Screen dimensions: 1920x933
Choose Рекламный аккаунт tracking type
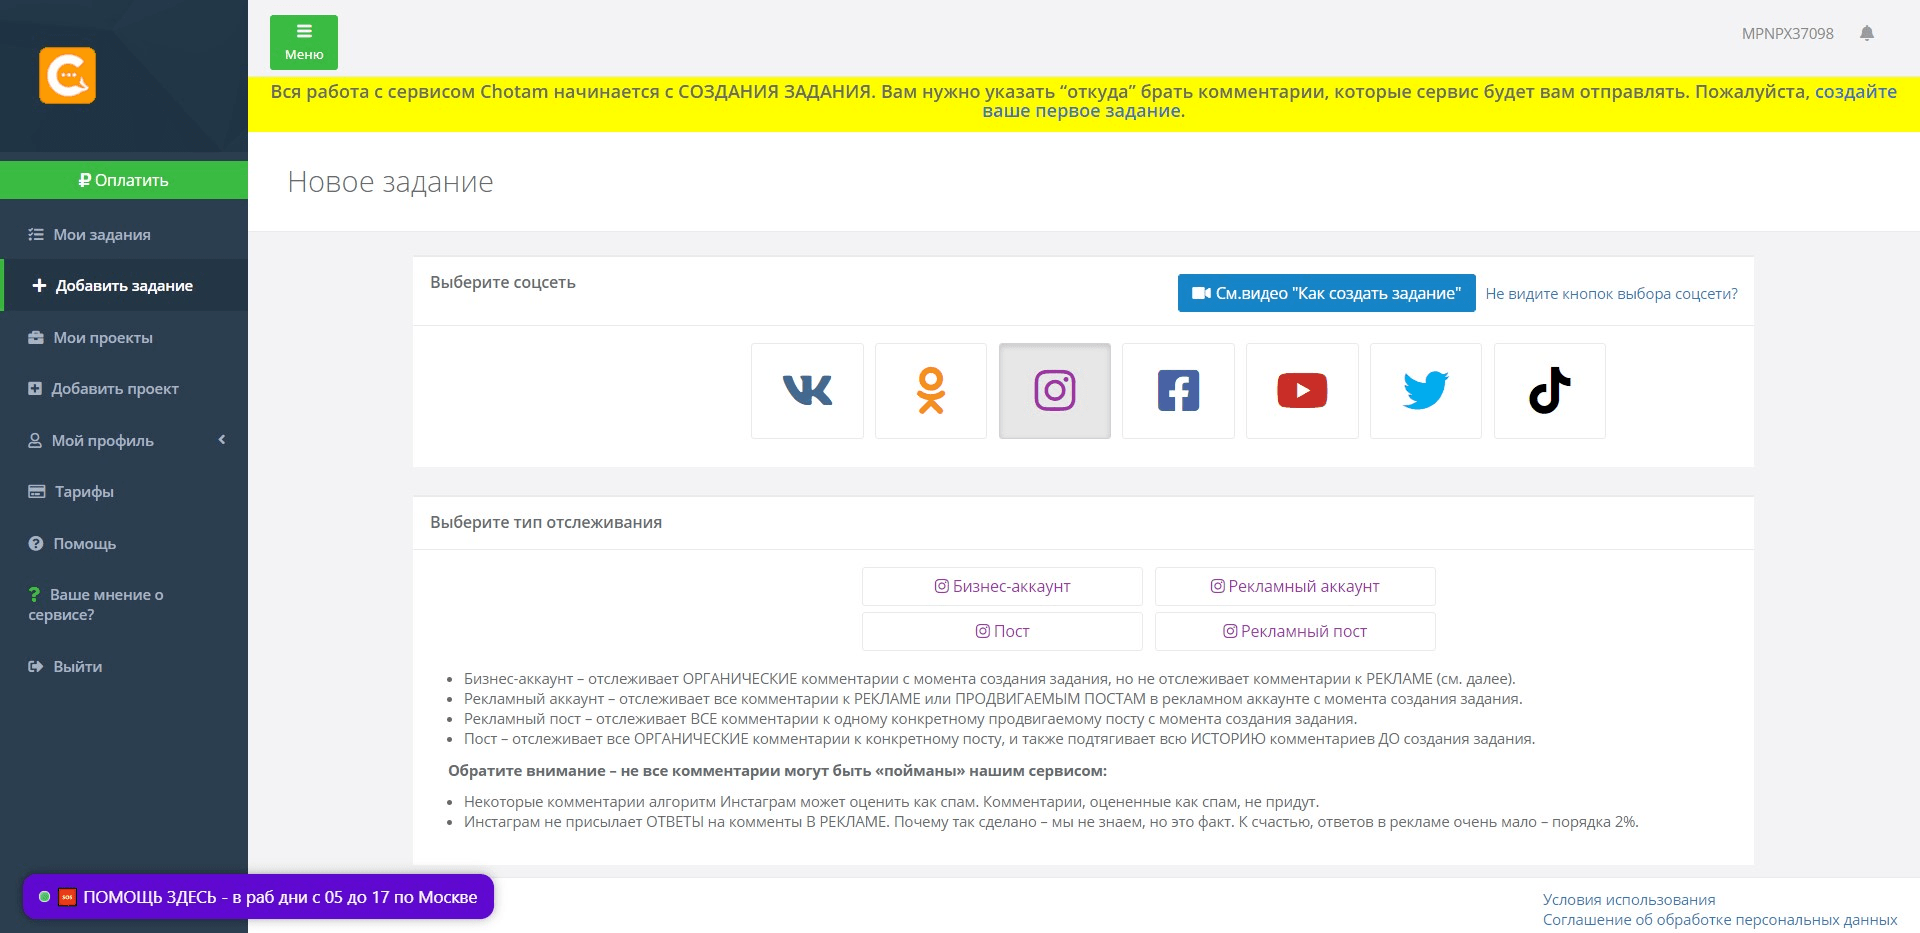pyautogui.click(x=1295, y=586)
